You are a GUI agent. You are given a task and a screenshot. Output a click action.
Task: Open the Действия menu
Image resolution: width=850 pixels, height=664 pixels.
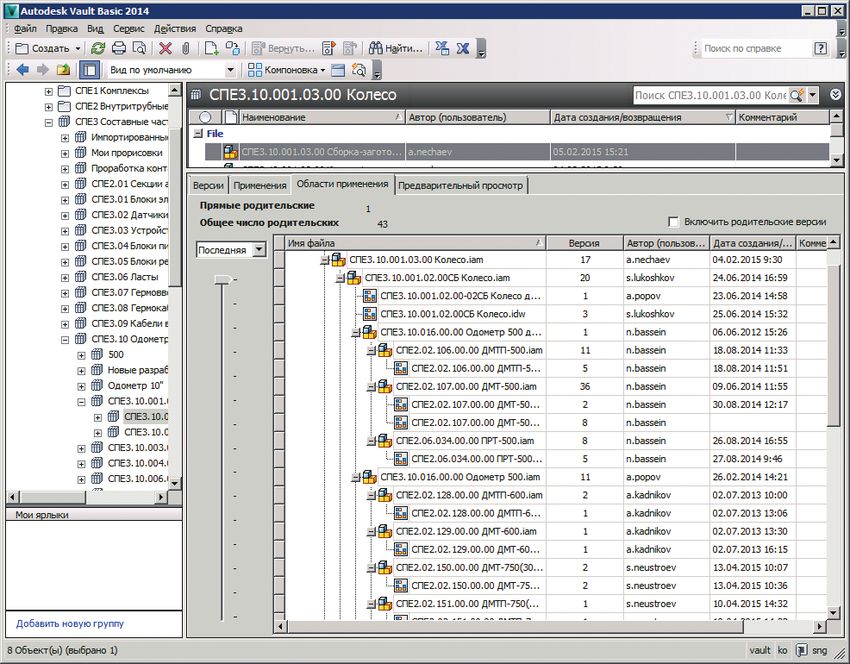point(175,29)
